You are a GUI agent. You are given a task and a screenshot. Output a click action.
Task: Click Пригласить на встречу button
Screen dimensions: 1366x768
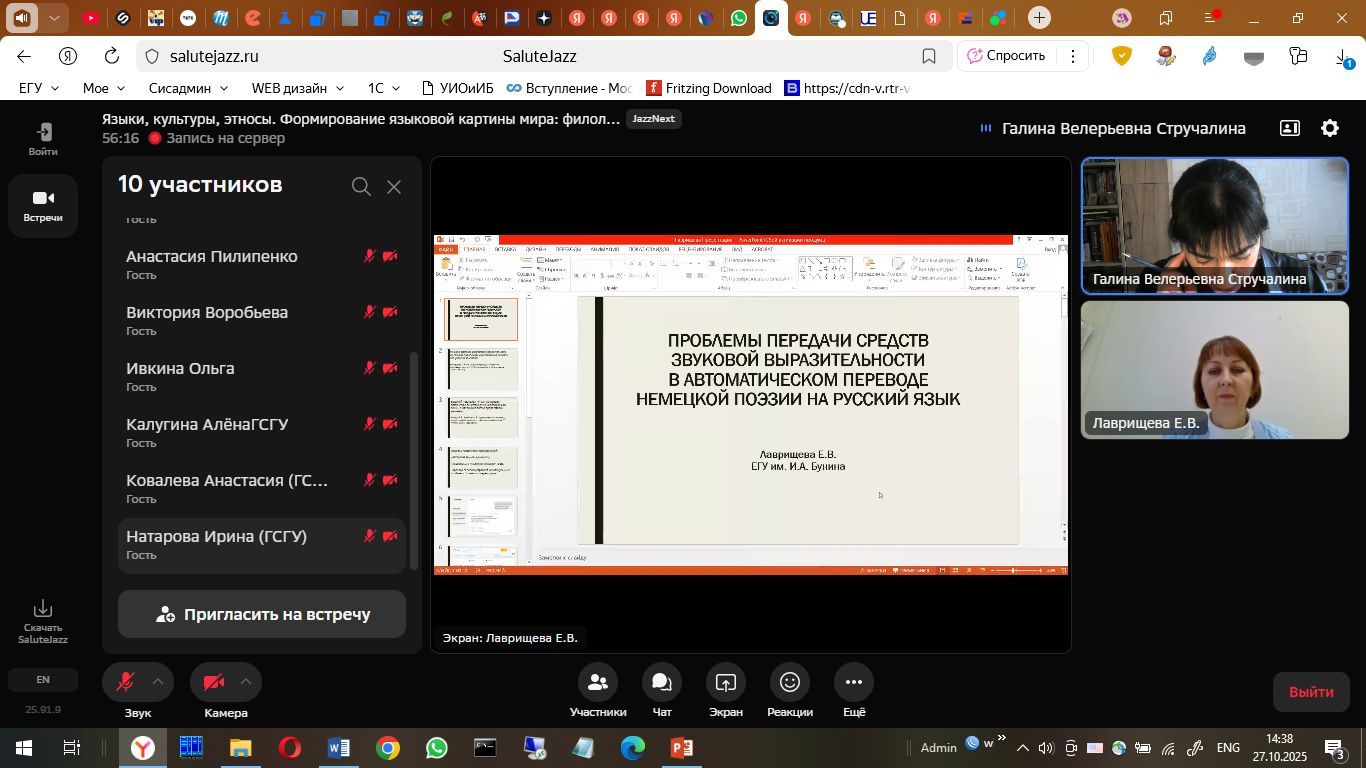[x=262, y=614]
